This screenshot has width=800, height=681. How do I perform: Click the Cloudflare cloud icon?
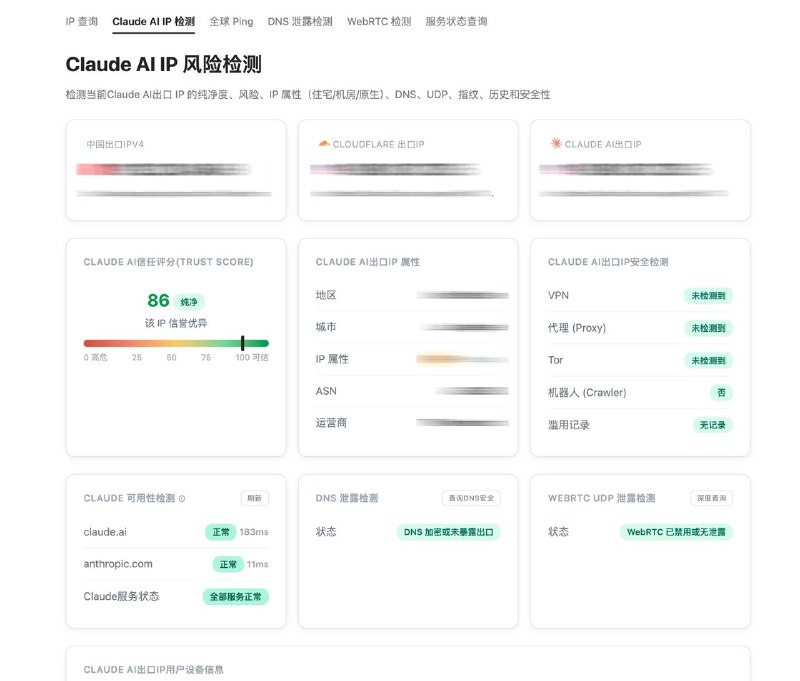323,144
